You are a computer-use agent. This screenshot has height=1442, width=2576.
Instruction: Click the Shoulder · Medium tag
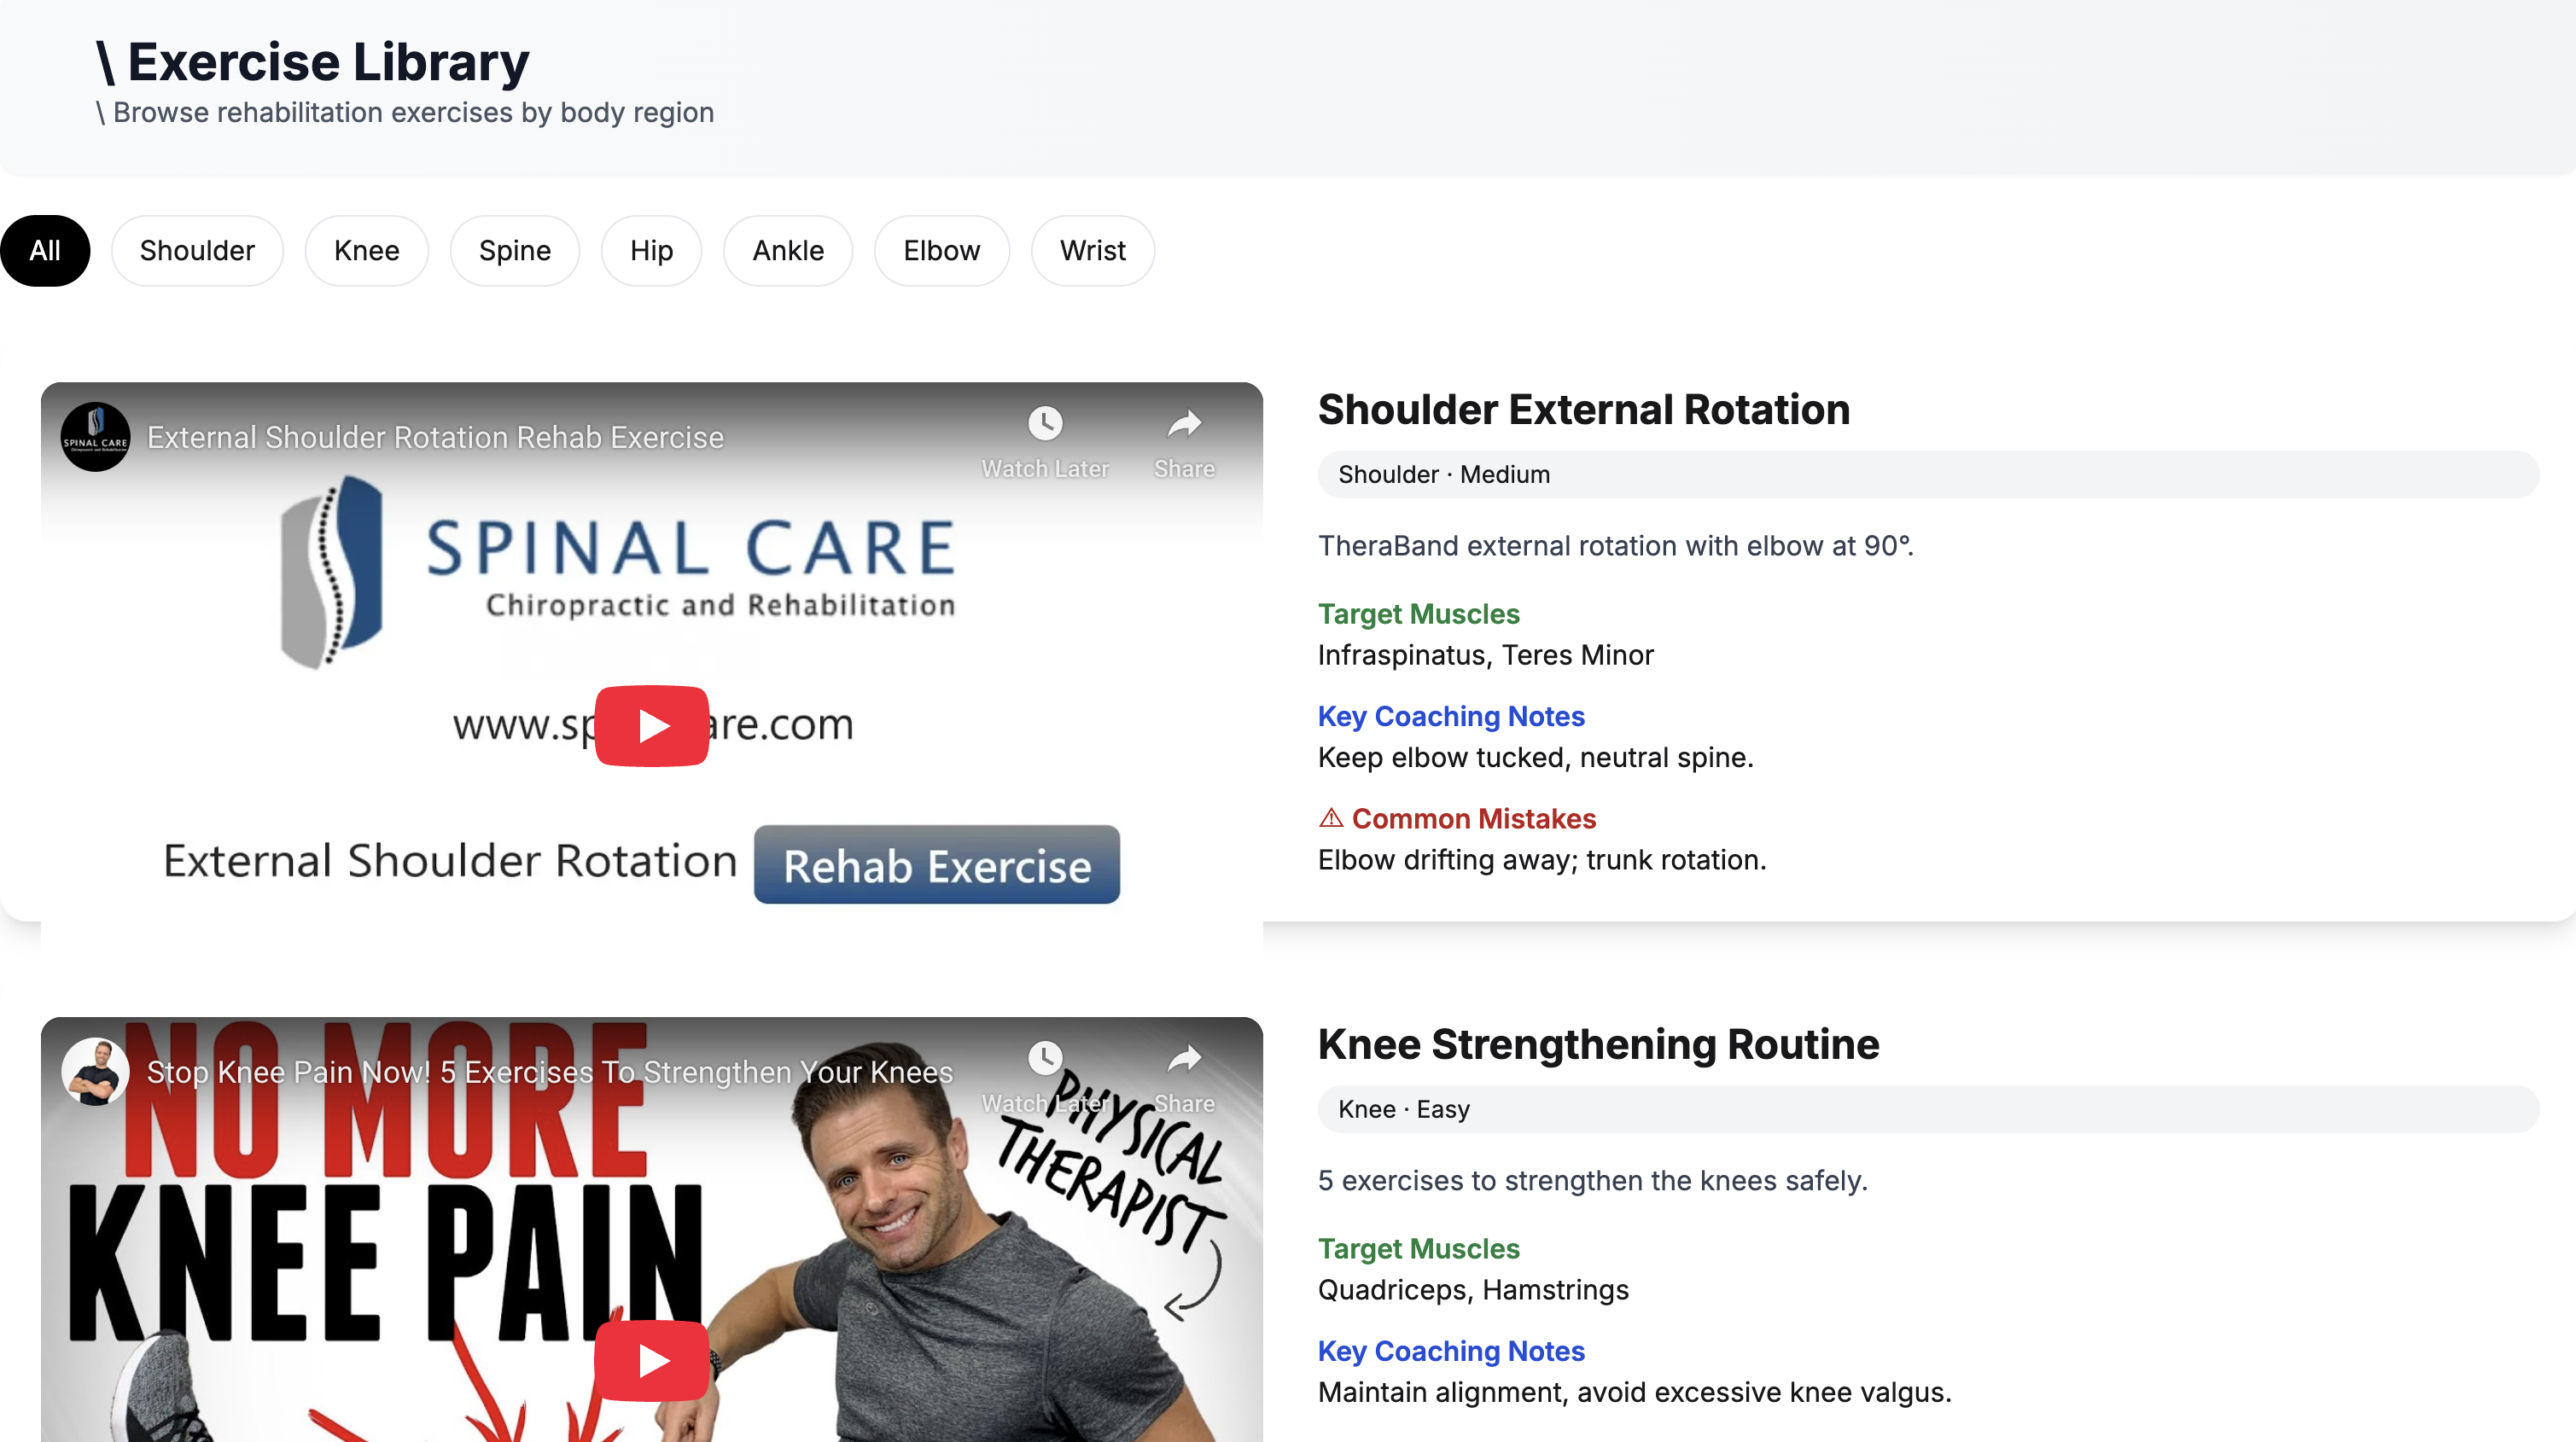pyautogui.click(x=1444, y=475)
